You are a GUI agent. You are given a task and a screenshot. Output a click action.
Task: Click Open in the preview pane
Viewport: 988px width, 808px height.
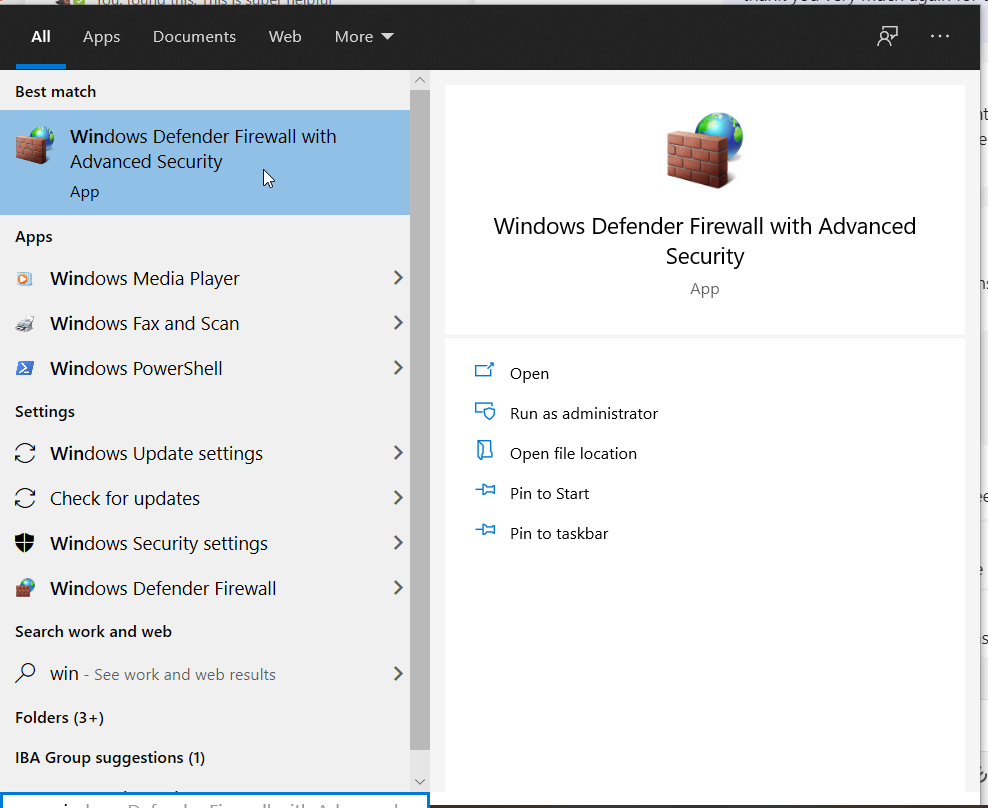click(x=529, y=374)
